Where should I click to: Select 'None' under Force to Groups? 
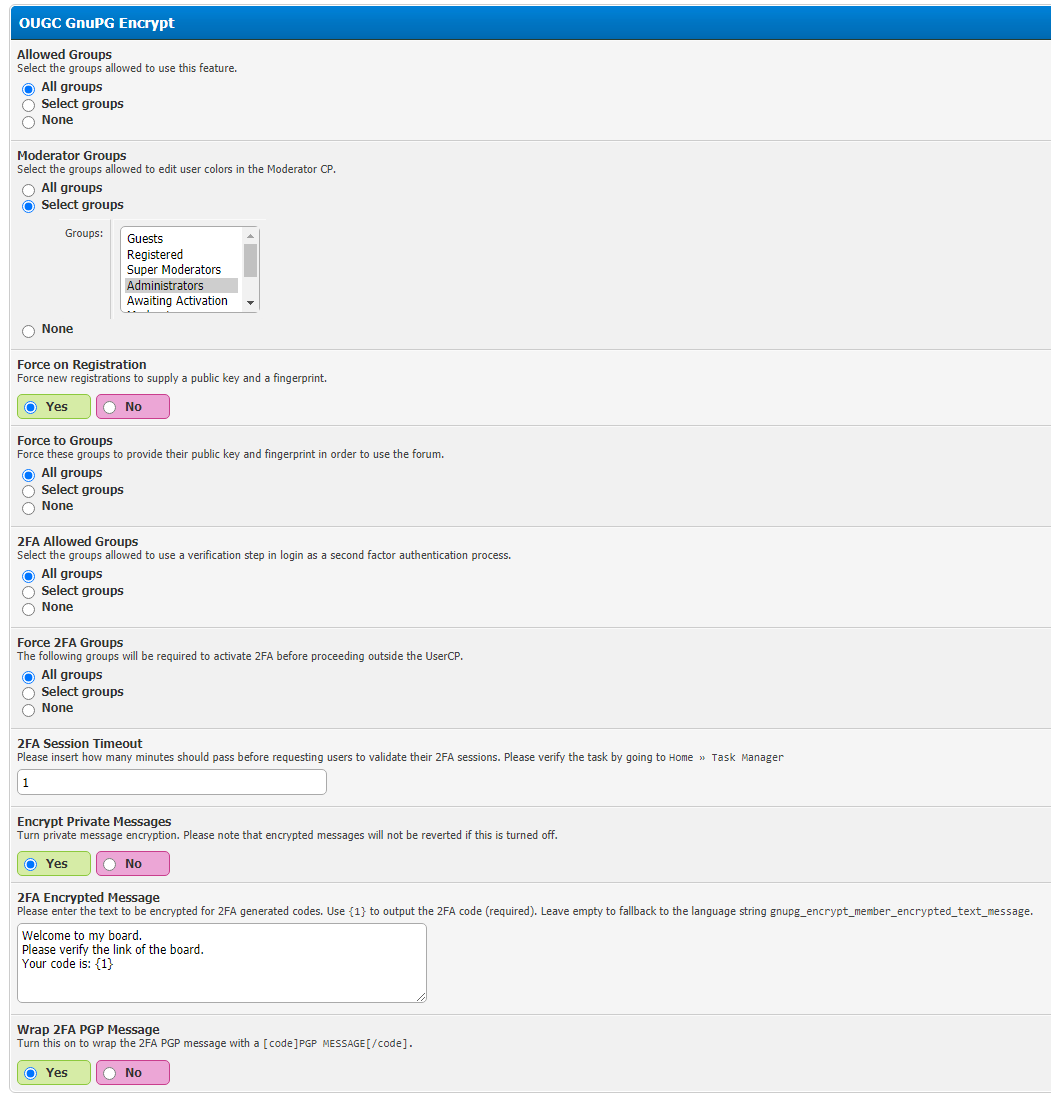pos(28,508)
